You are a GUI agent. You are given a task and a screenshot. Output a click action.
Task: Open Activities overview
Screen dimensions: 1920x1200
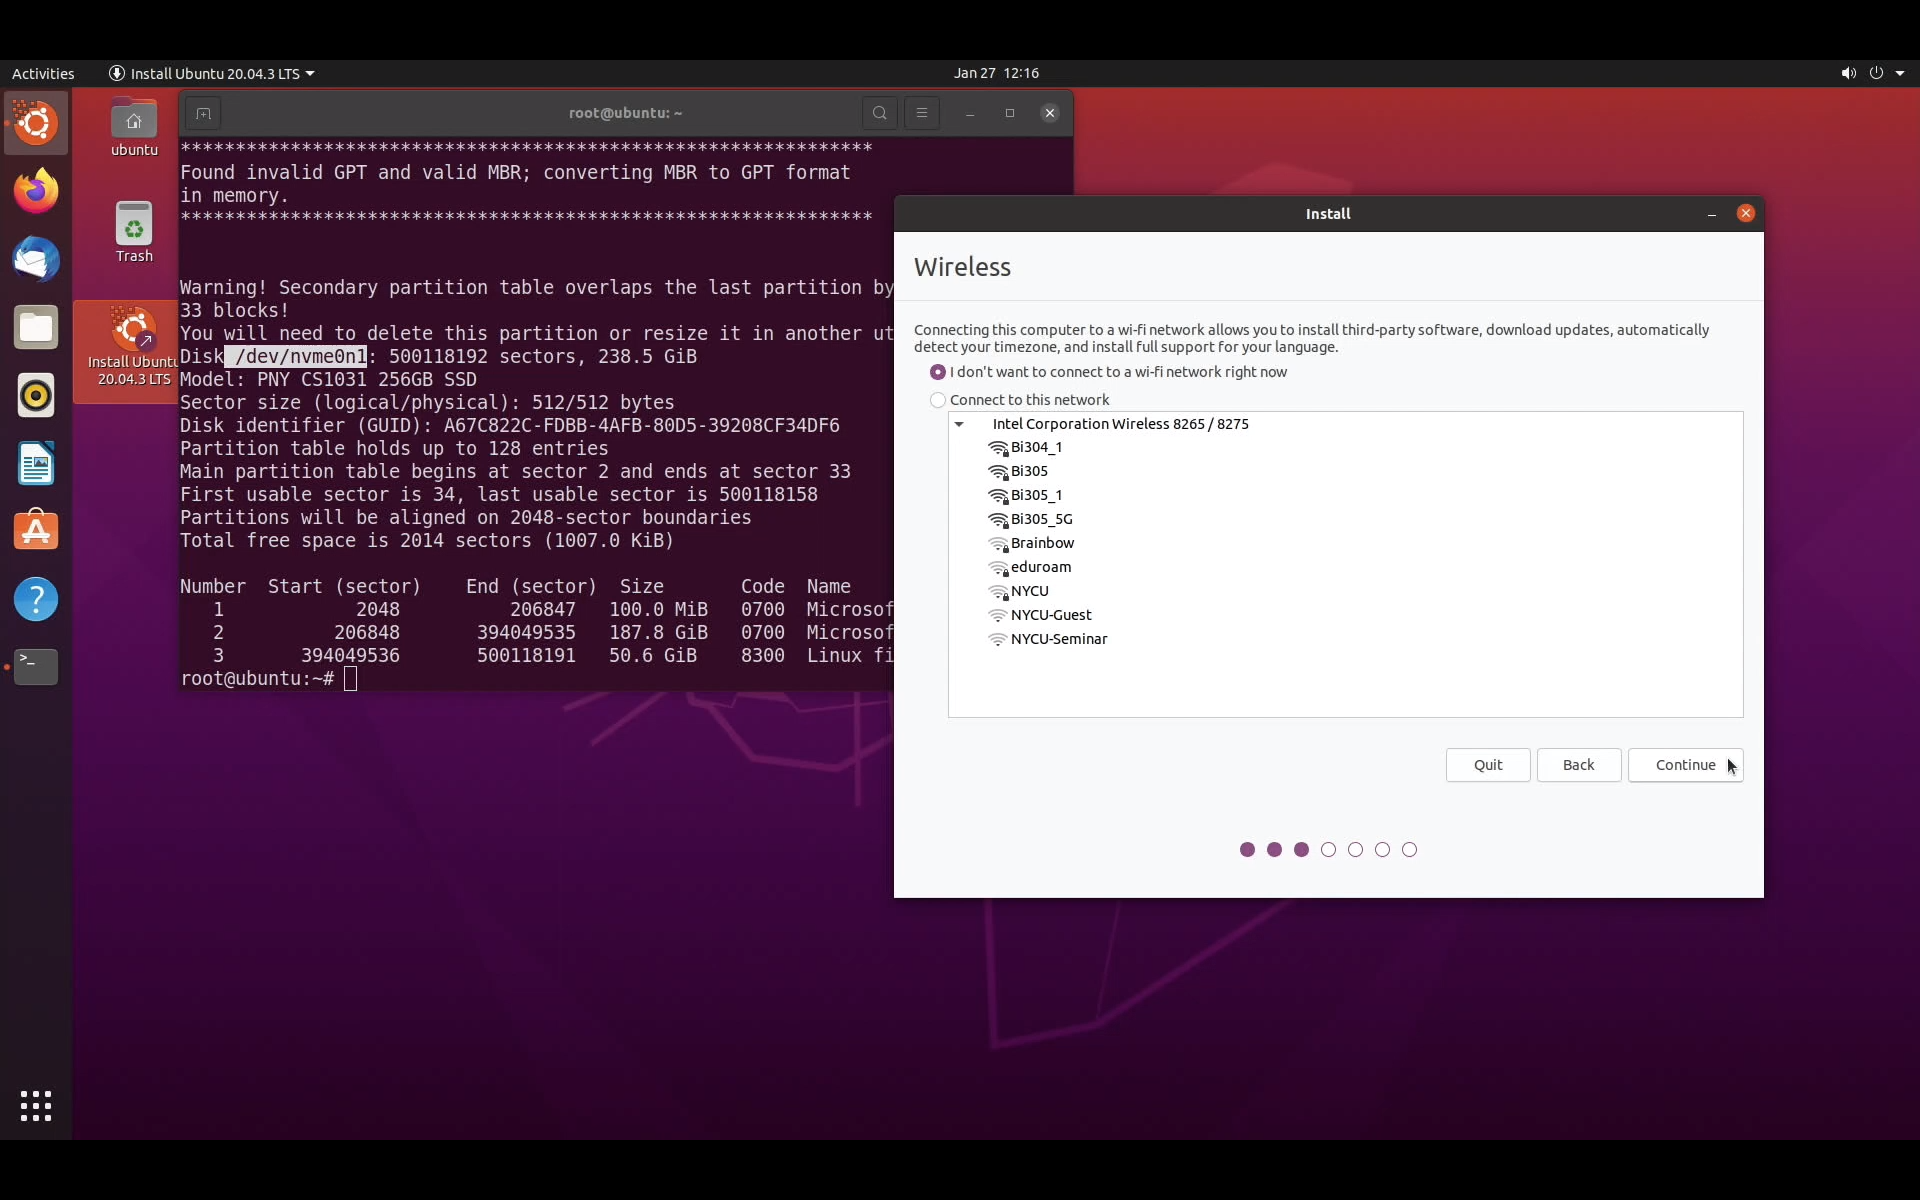(43, 73)
